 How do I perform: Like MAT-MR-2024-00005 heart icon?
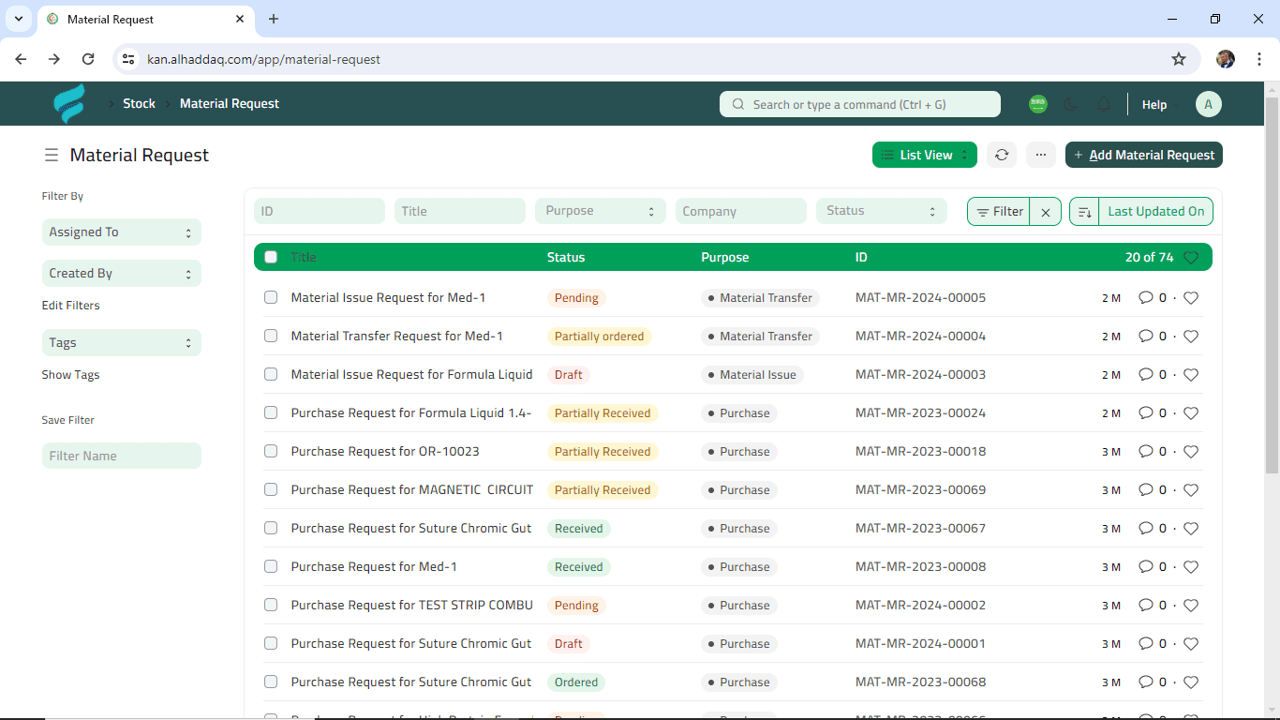pyautogui.click(x=1191, y=298)
